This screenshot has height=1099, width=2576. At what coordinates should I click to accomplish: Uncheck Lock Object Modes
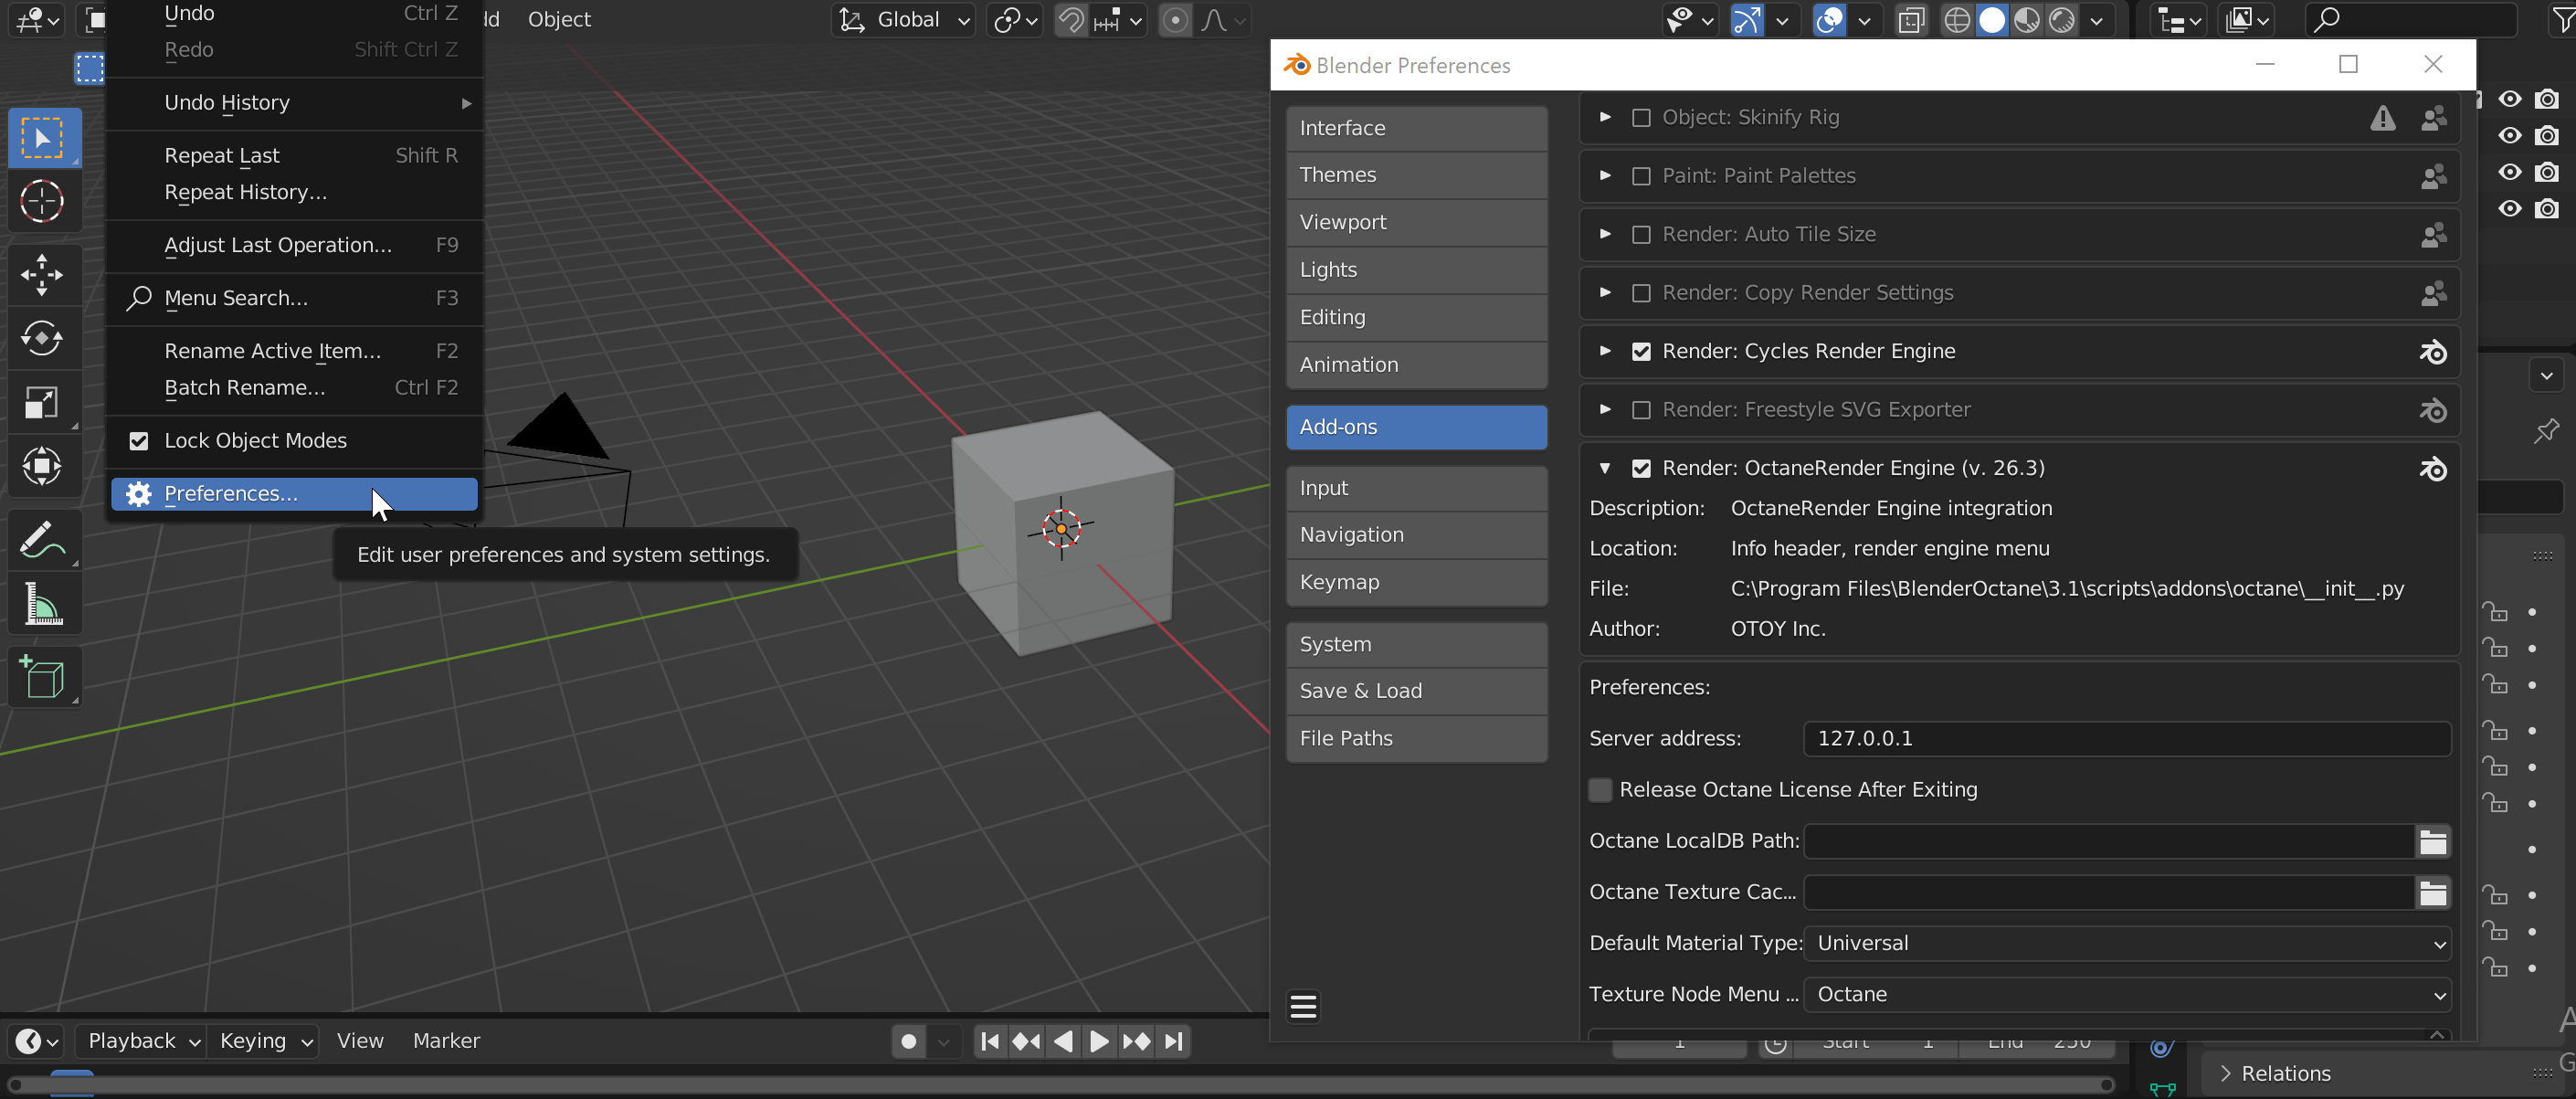pyautogui.click(x=138, y=440)
